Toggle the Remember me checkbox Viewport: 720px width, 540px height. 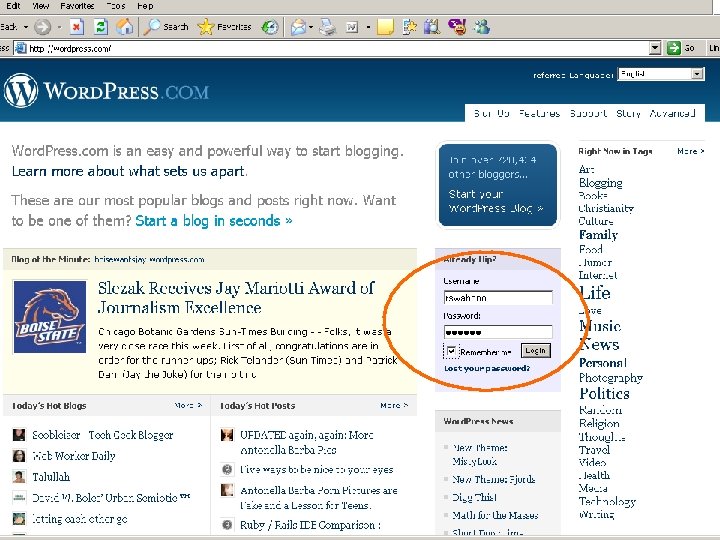tap(451, 351)
